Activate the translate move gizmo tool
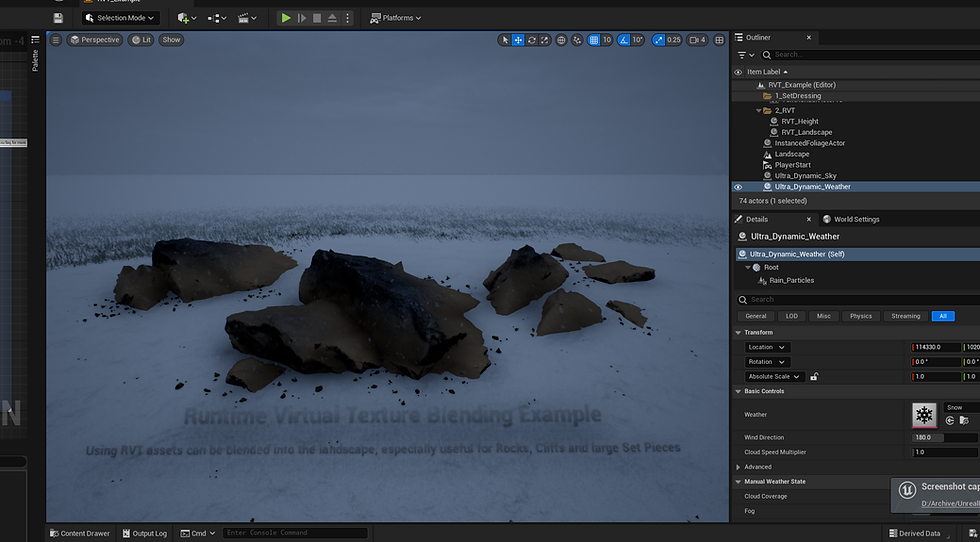The width and height of the screenshot is (980, 542). pos(518,40)
